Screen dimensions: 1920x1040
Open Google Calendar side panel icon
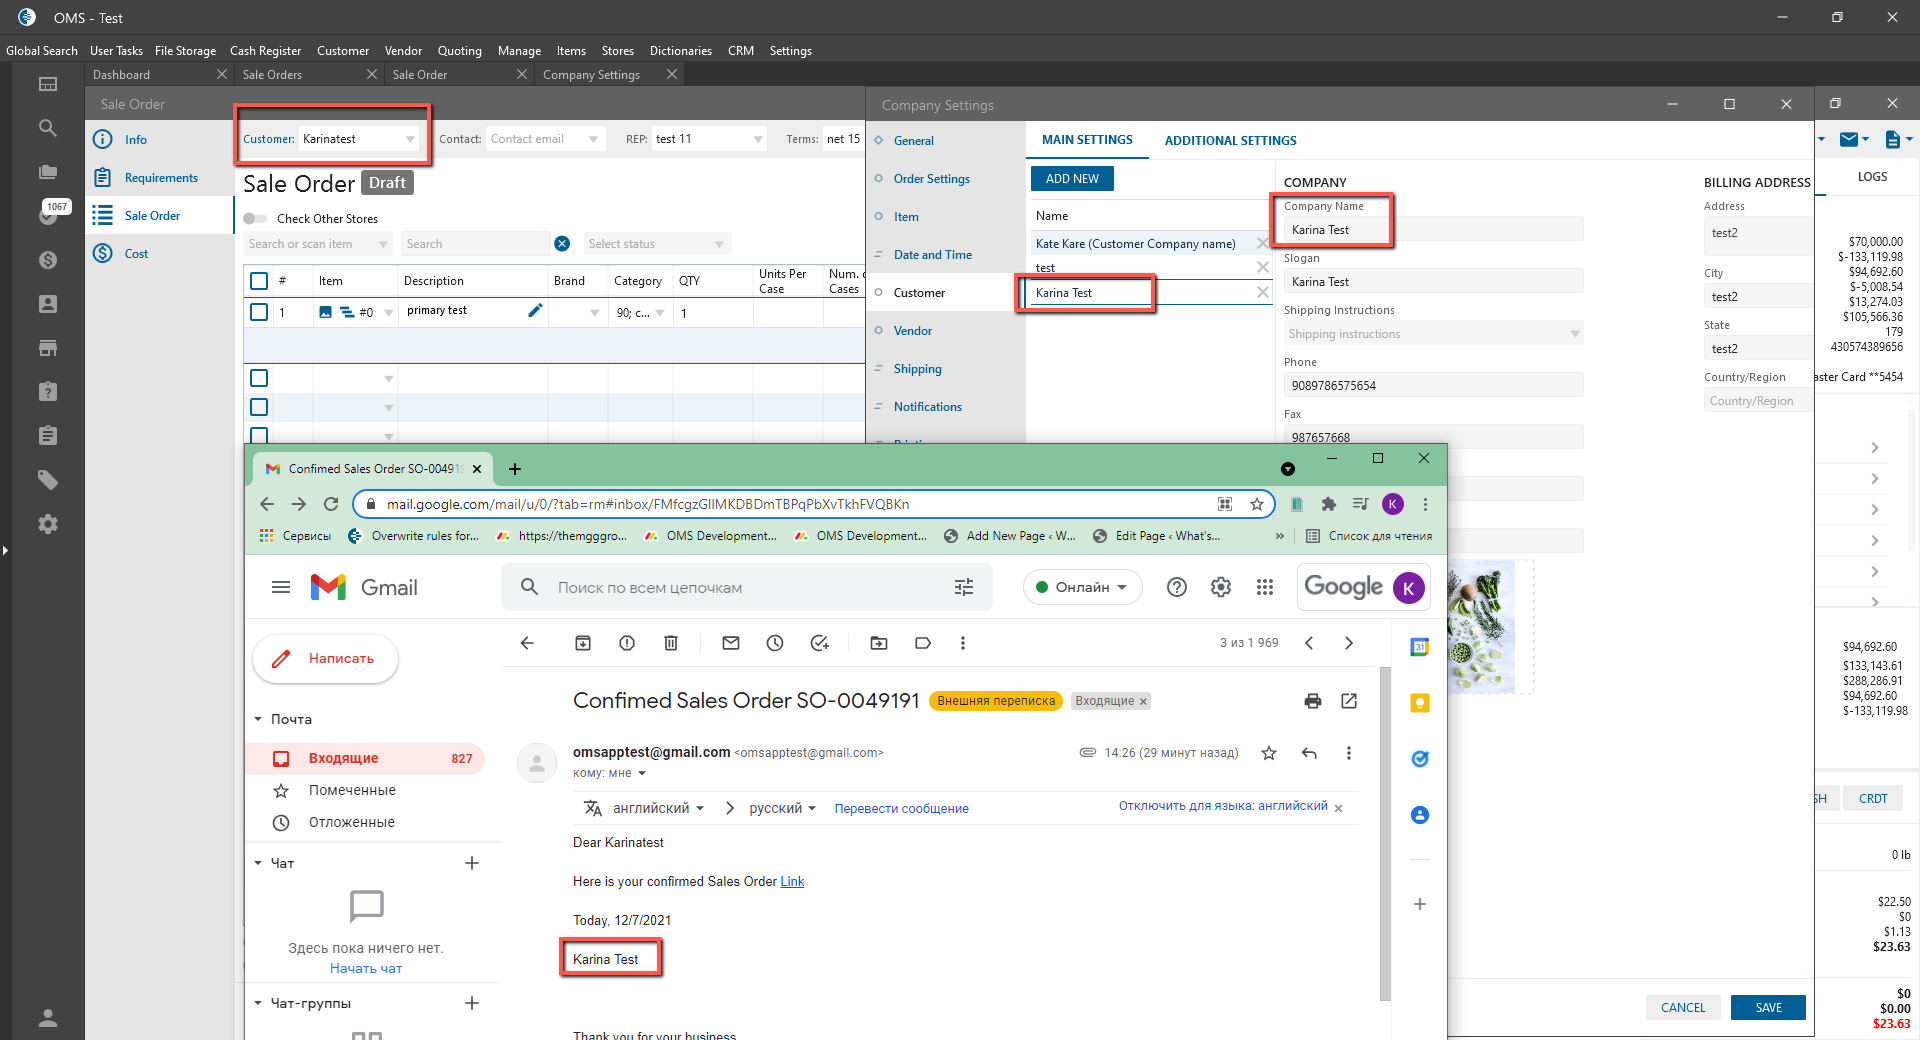tap(1419, 647)
